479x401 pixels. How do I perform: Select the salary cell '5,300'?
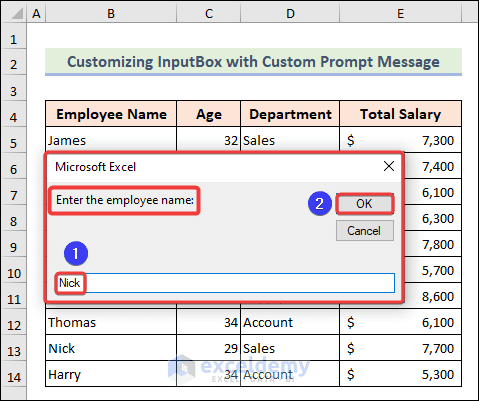tap(400, 374)
